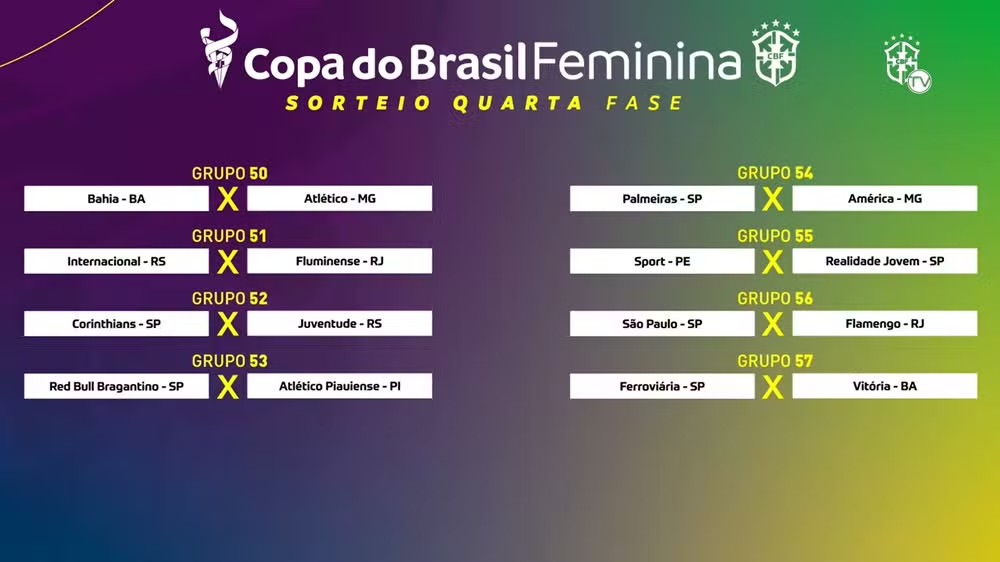1000x562 pixels.
Task: Click the Realidade Jovem - SP box
Action: pyautogui.click(x=885, y=261)
